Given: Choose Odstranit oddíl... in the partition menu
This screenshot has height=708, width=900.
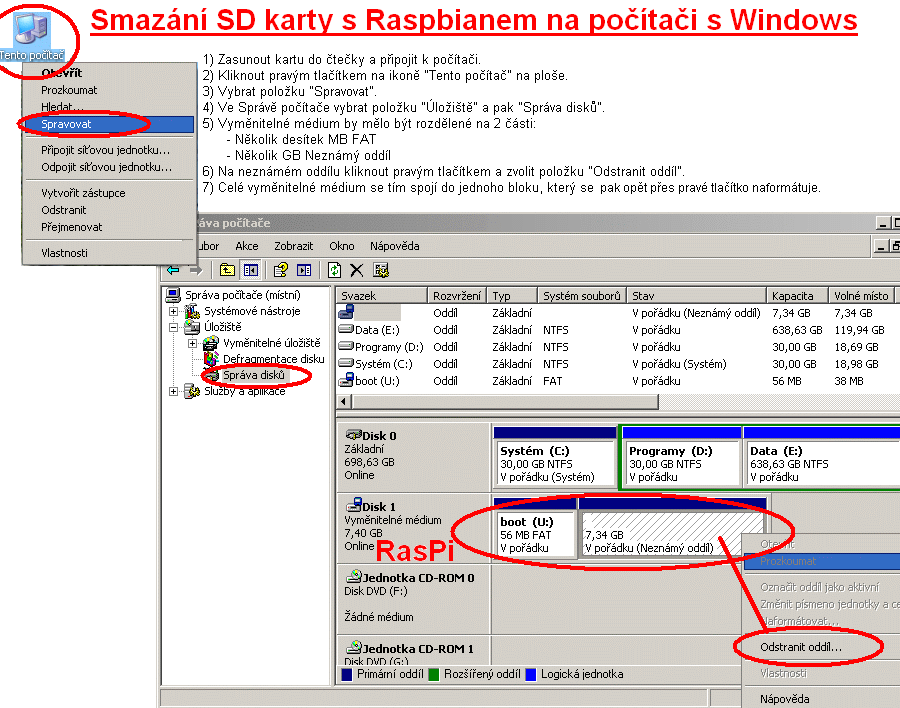Looking at the screenshot, I should click(x=821, y=647).
